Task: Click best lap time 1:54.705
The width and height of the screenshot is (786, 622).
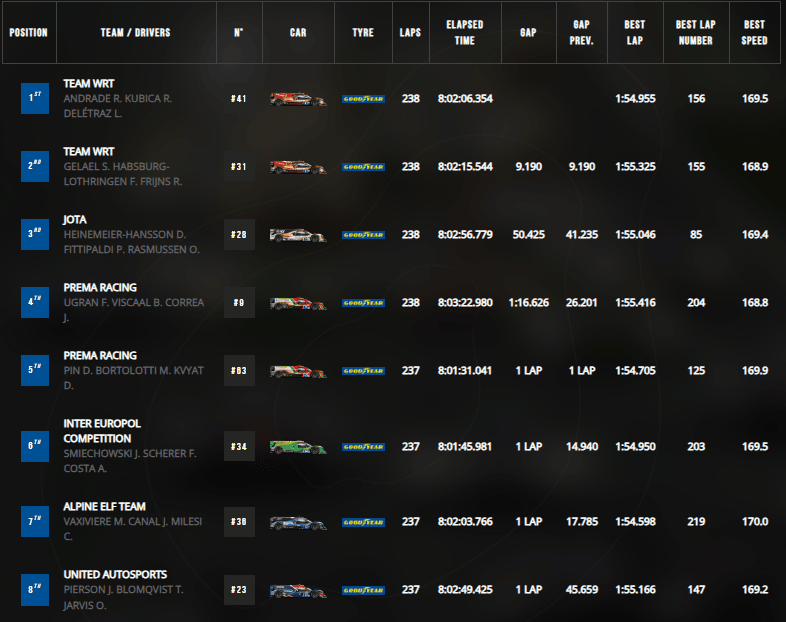Action: point(635,371)
